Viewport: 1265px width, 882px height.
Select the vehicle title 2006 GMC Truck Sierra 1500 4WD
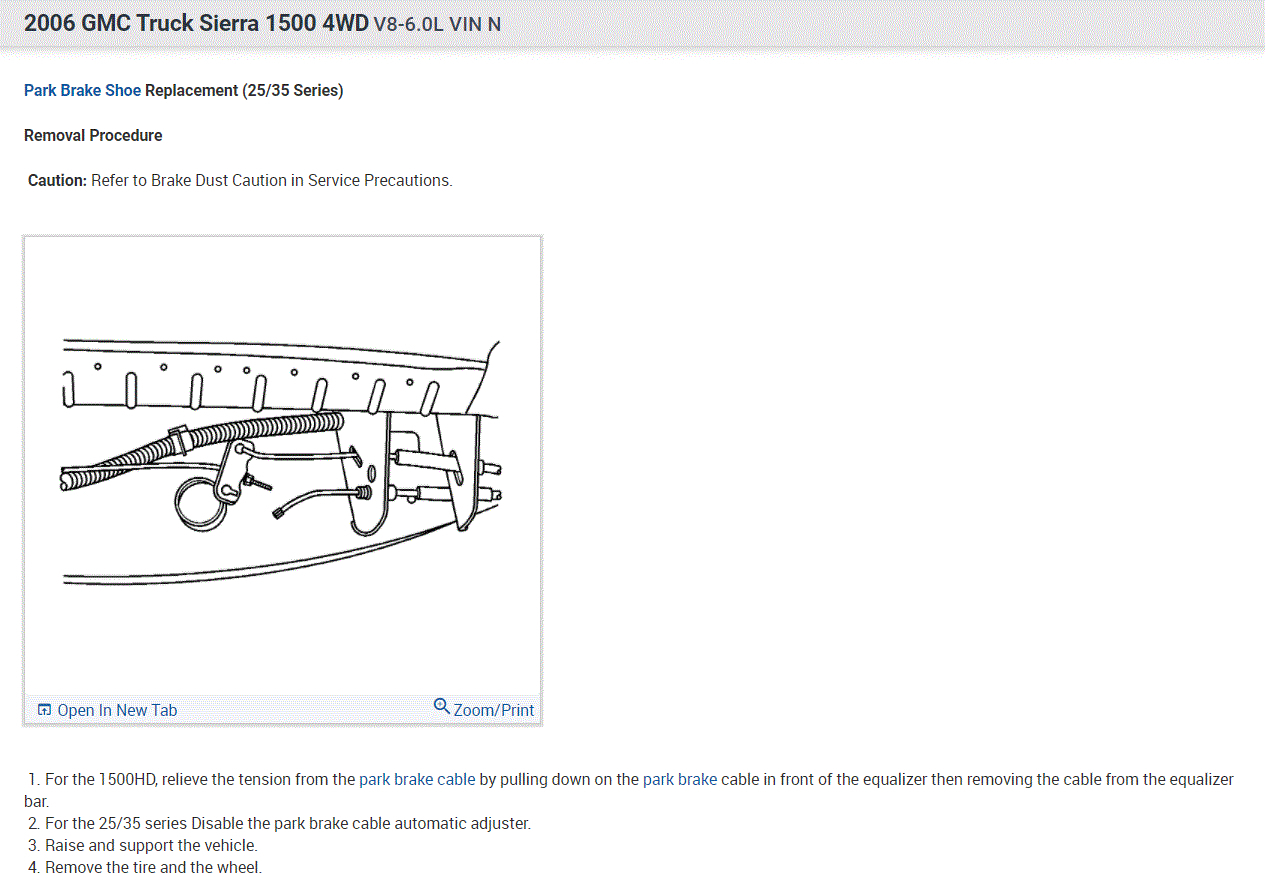[196, 23]
